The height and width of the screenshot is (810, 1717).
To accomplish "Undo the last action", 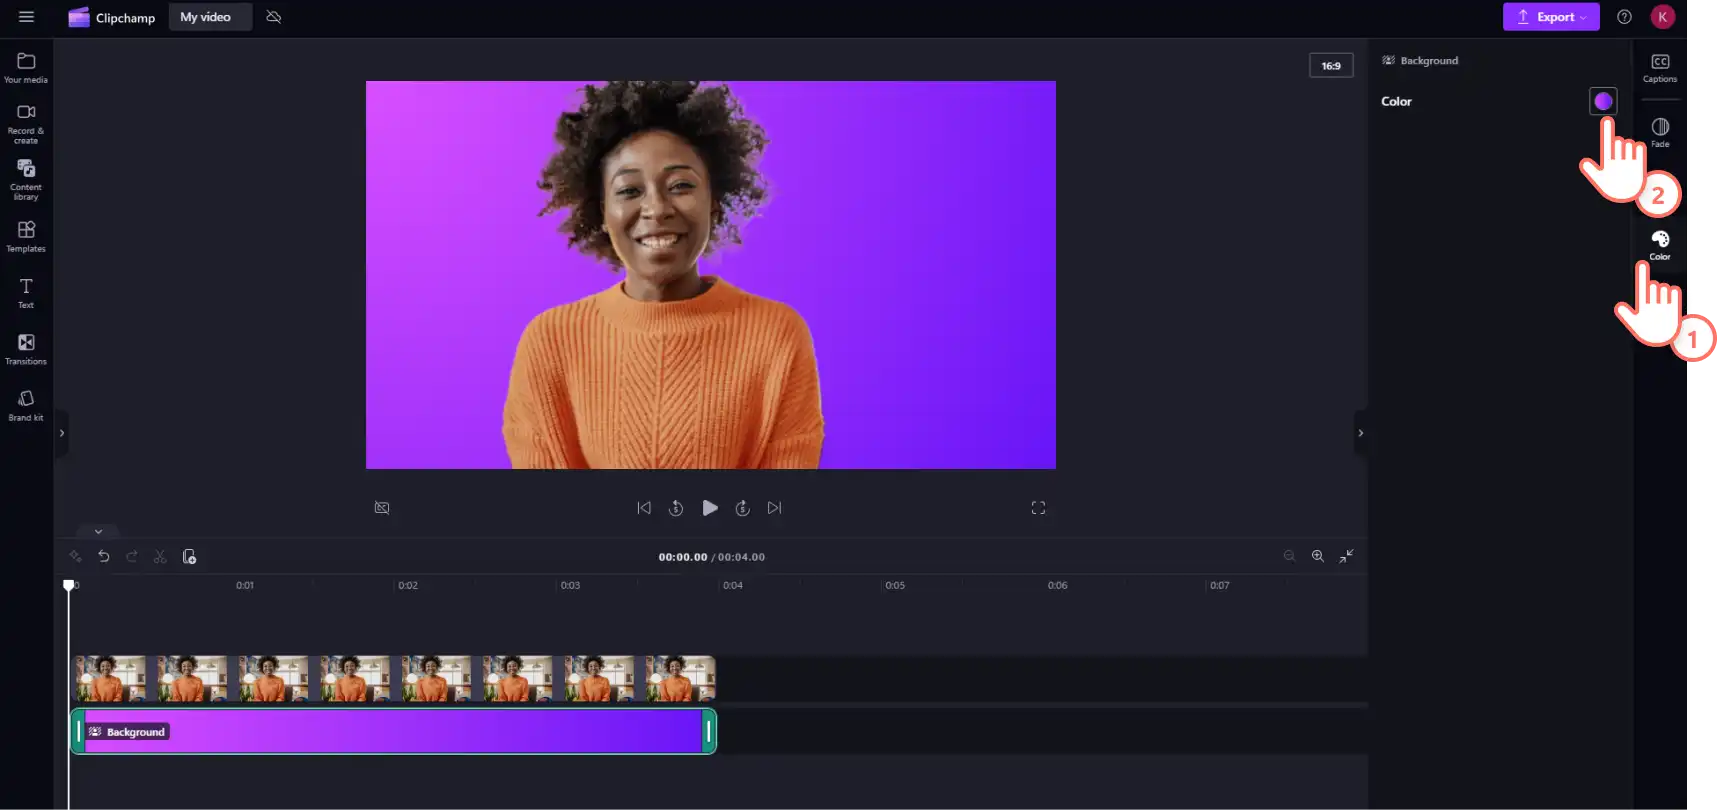I will coord(104,556).
